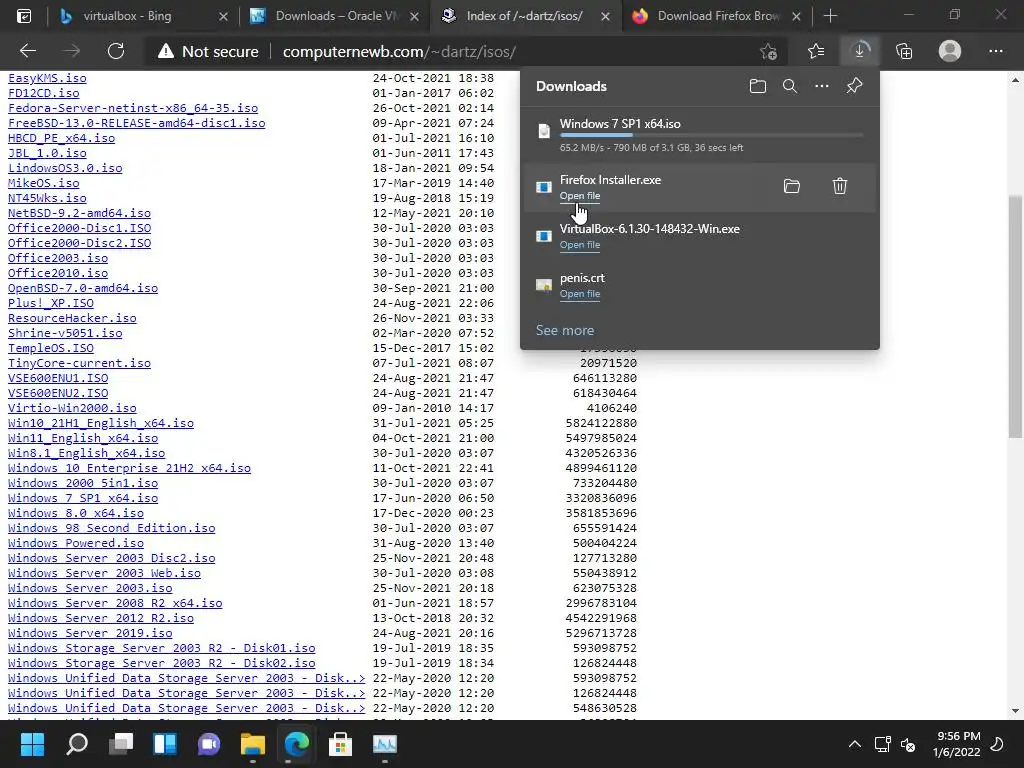Screen dimensions: 1024x768
Task: Download Windows_Server_2019.iso
Action: [90, 633]
